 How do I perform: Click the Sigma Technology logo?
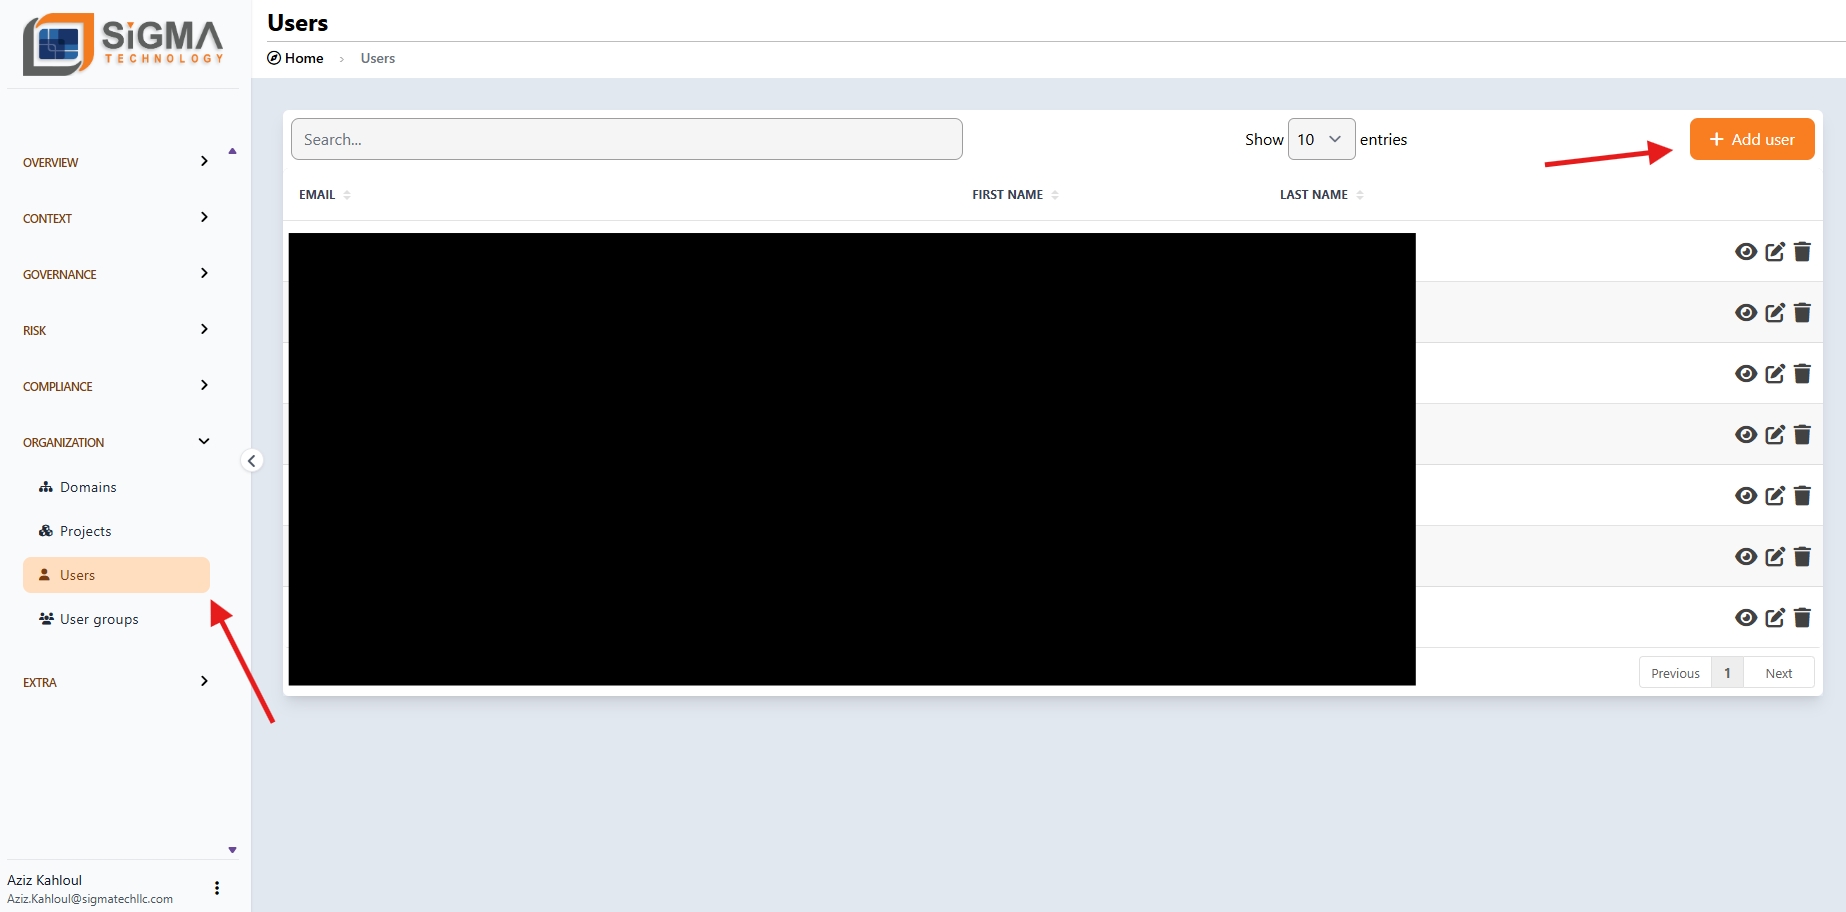123,45
